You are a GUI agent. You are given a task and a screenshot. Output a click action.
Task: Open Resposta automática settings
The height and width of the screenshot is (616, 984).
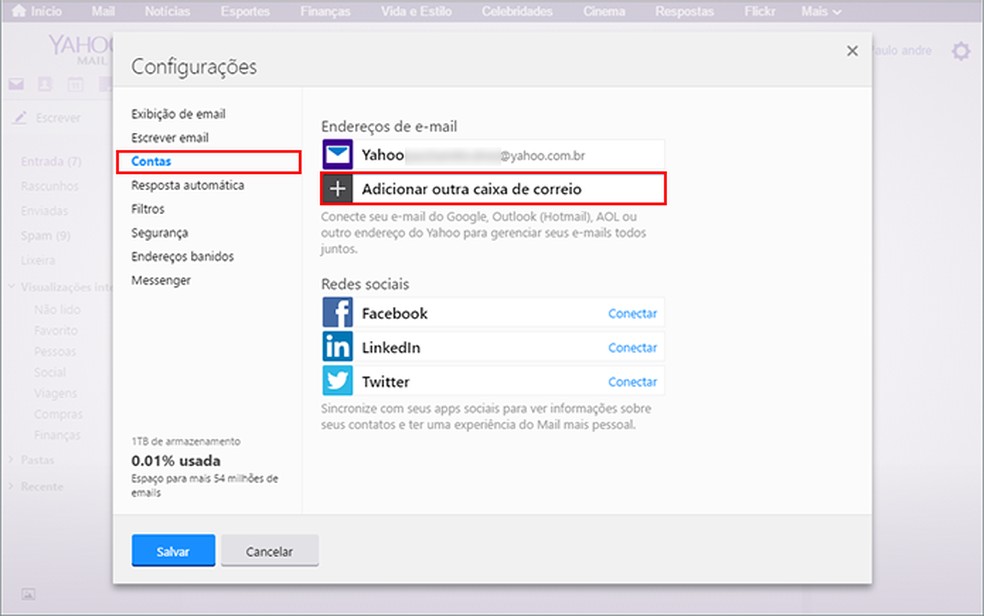188,185
